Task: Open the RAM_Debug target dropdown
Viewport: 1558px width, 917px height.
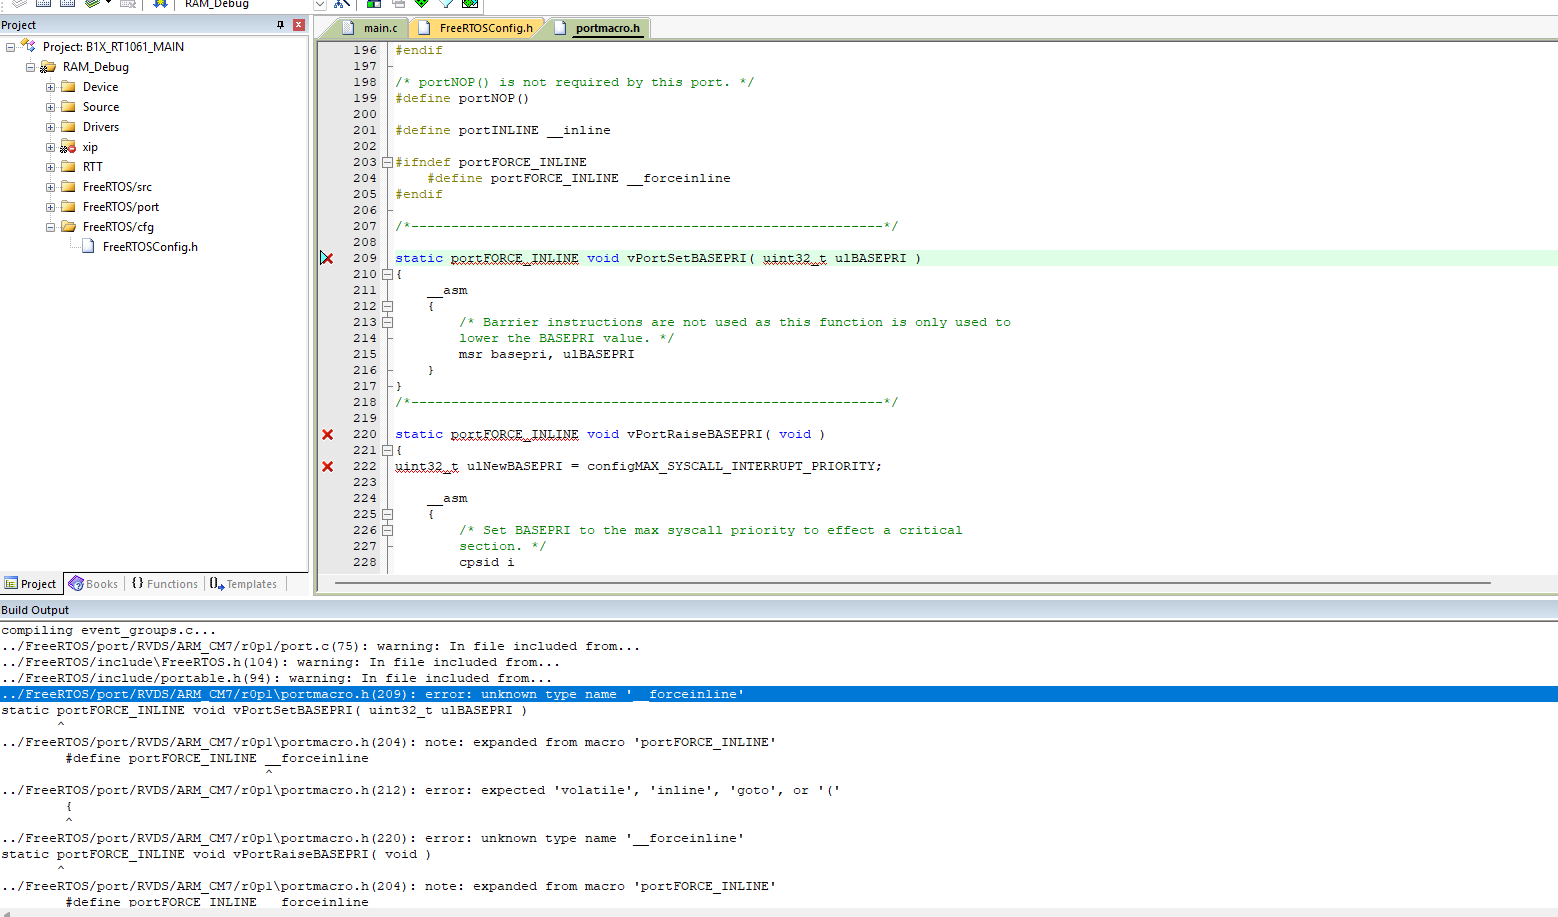Action: [x=318, y=4]
